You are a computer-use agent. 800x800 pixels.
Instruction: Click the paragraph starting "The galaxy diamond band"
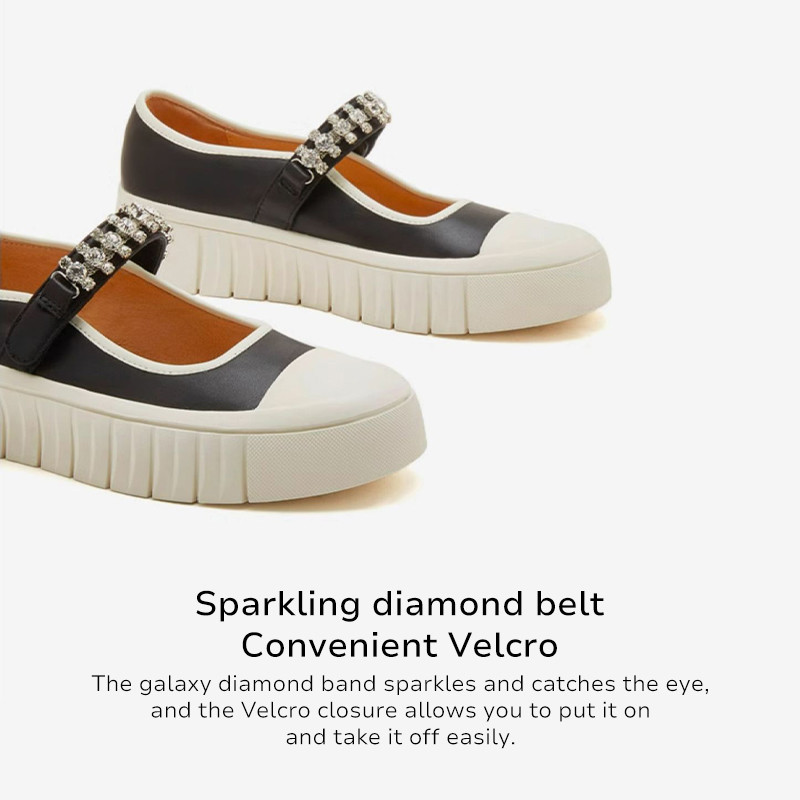400,710
